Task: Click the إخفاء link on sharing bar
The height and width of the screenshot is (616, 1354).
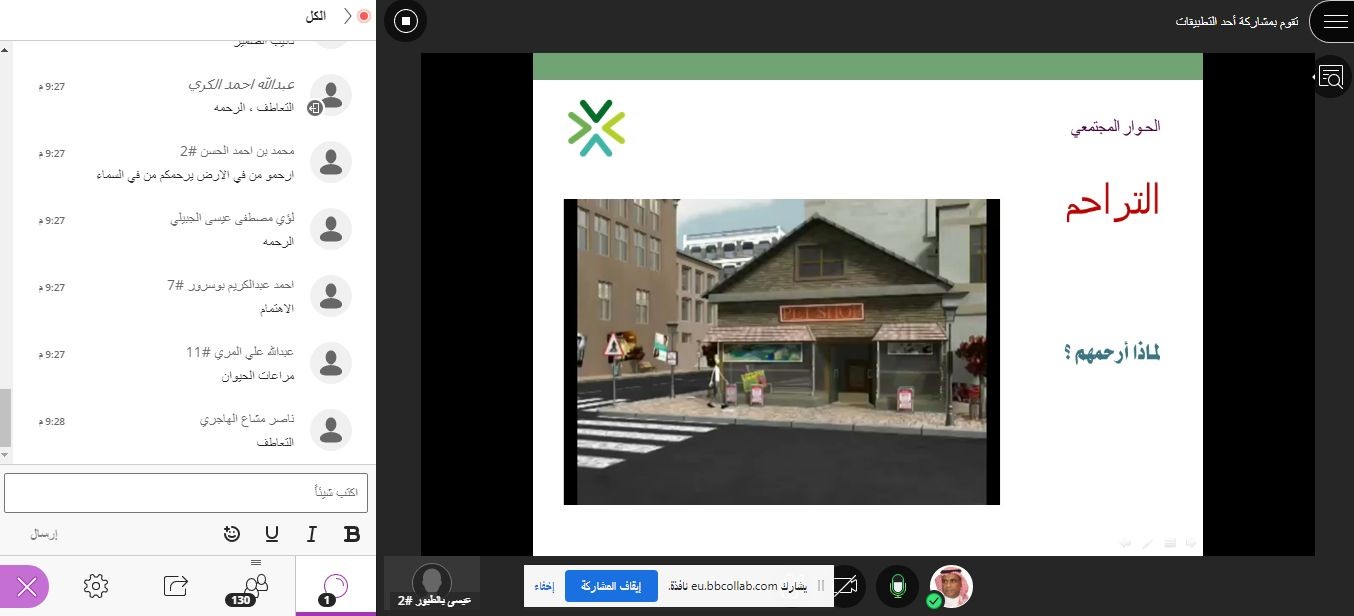Action: click(544, 586)
